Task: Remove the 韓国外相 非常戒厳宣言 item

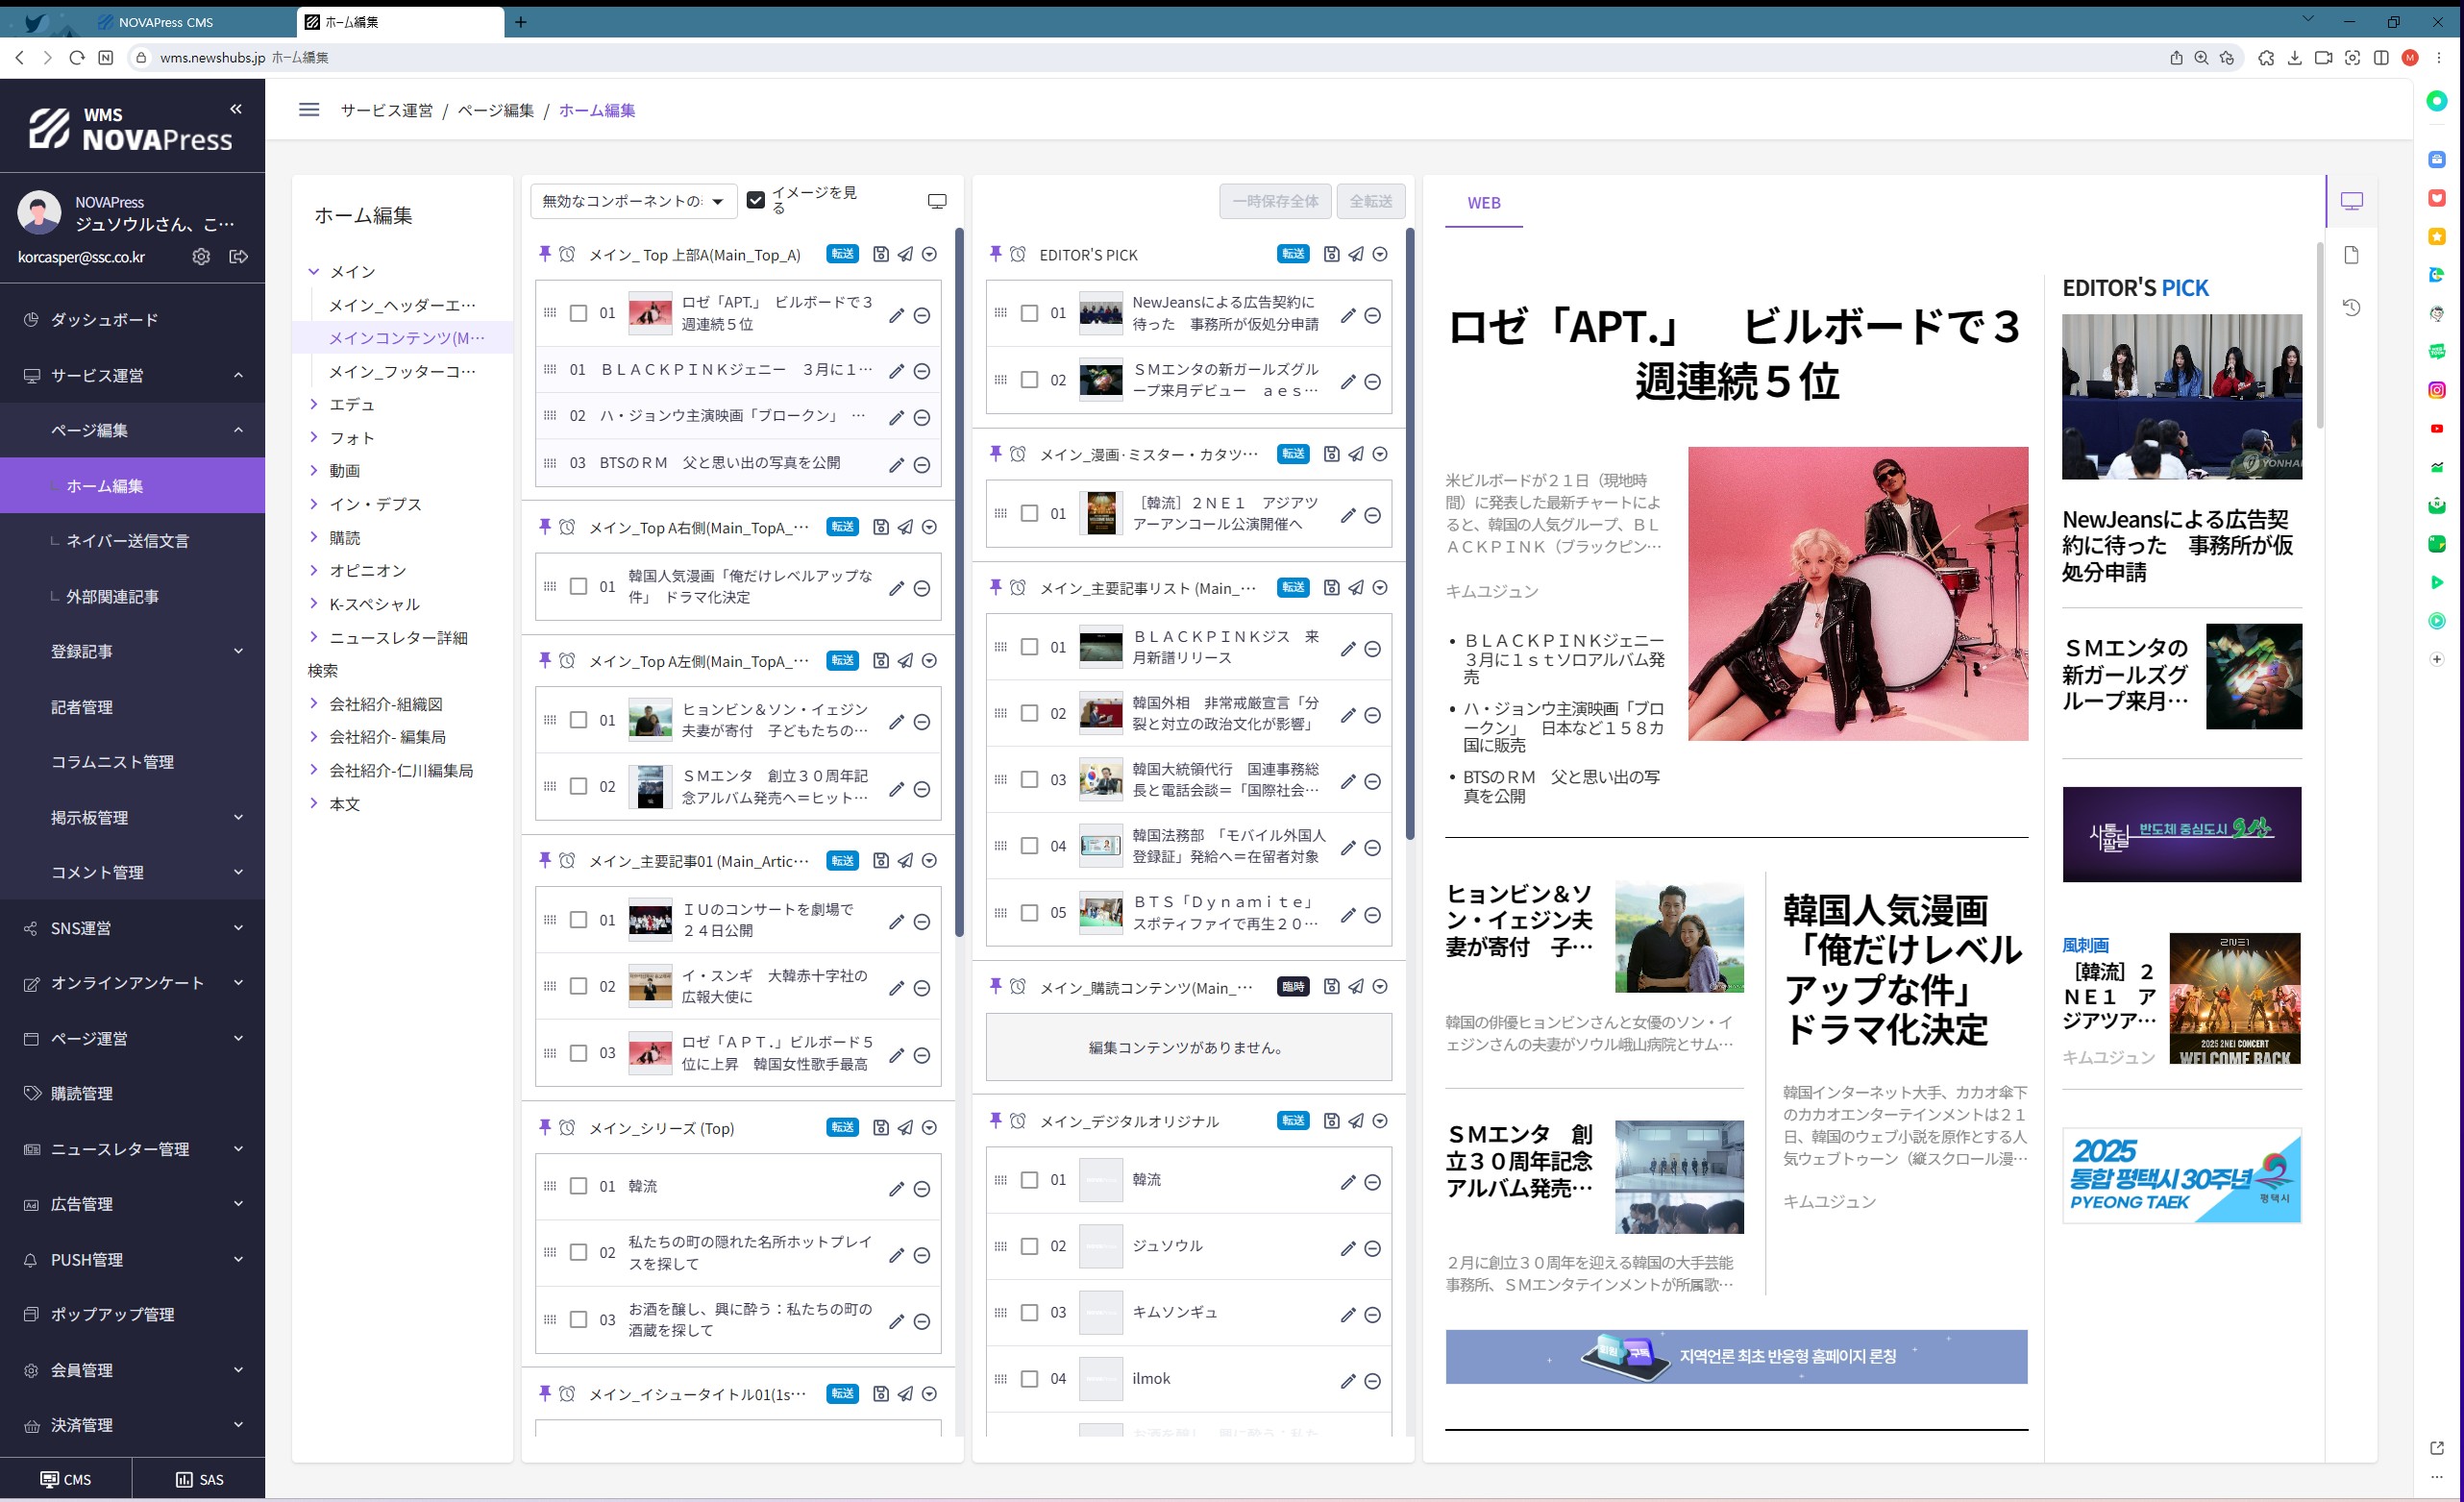Action: coord(1373,715)
